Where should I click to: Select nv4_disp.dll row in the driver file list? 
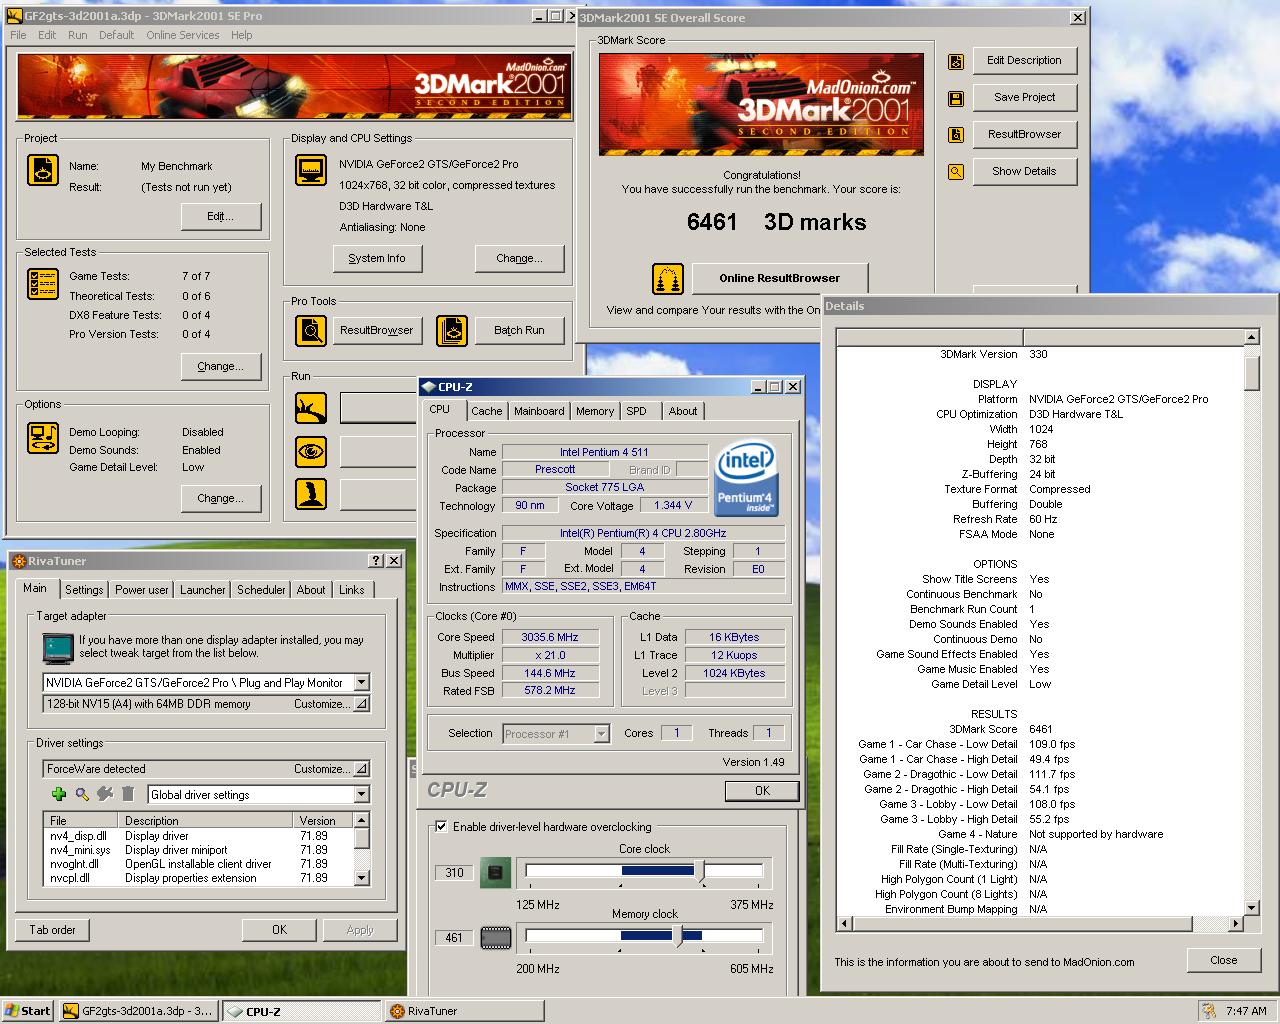pos(200,836)
